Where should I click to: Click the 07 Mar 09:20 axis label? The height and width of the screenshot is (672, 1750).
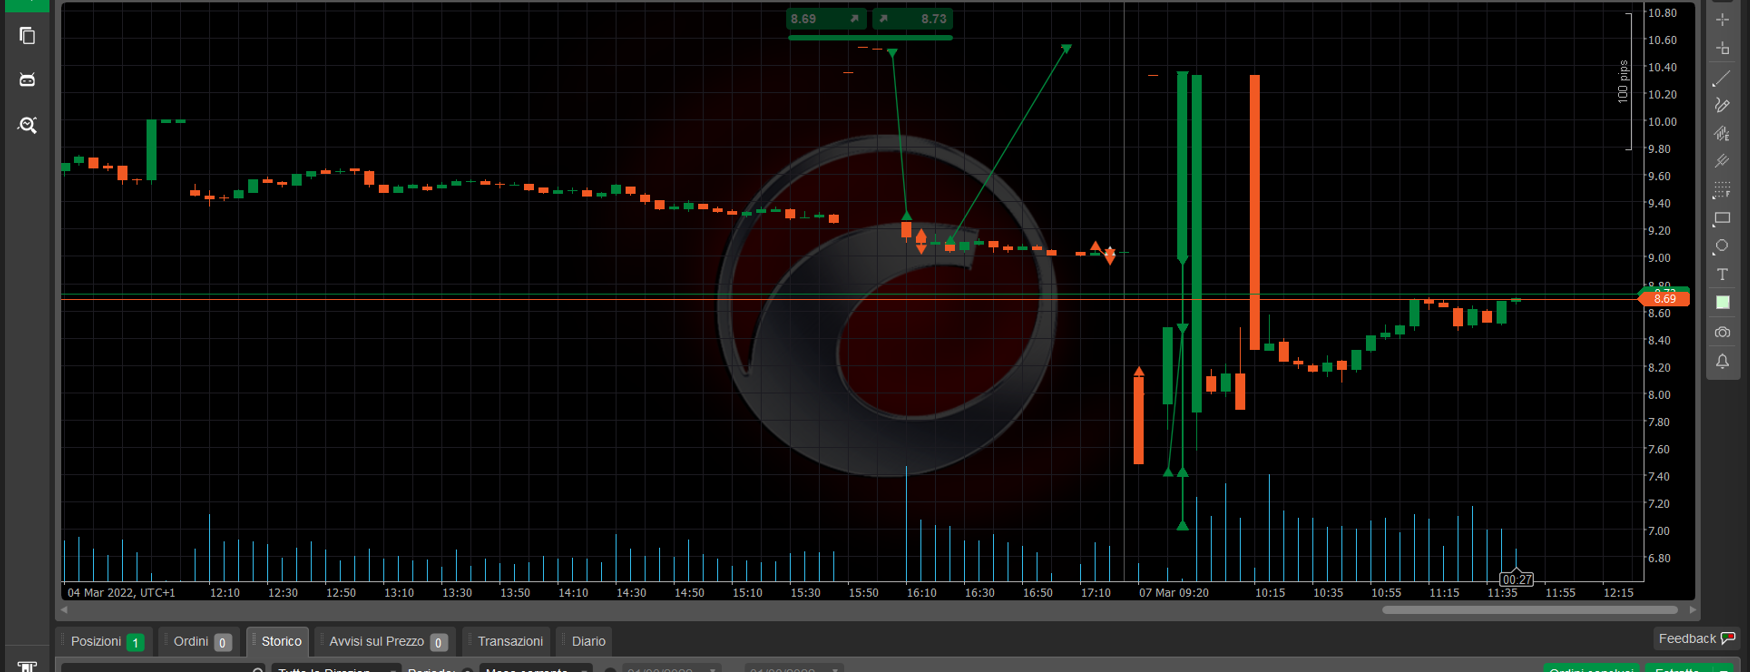click(x=1173, y=593)
